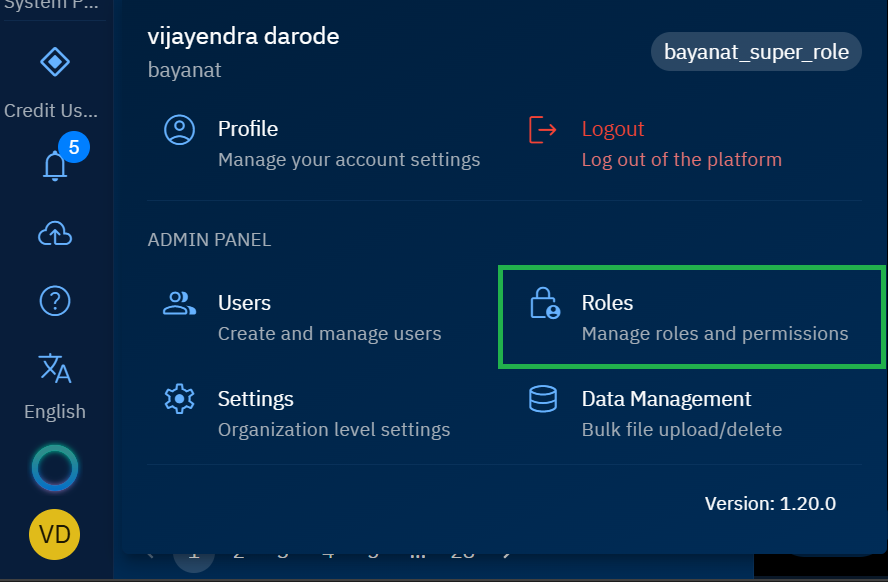Viewport: 888px width, 582px height.
Task: Click the Version: 1.20.0 text
Action: tap(769, 504)
